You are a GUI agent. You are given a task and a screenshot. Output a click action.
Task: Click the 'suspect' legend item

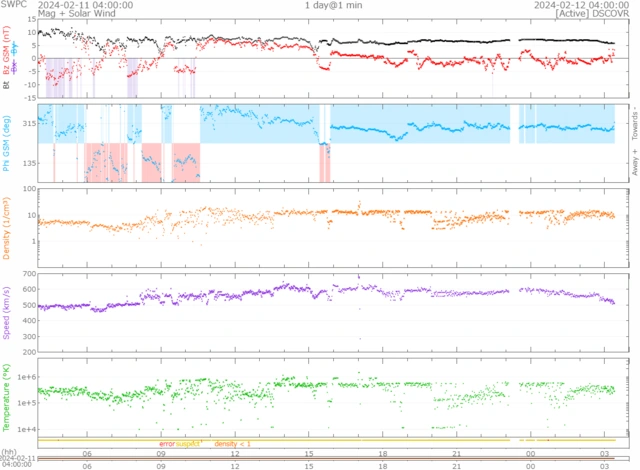click(190, 443)
